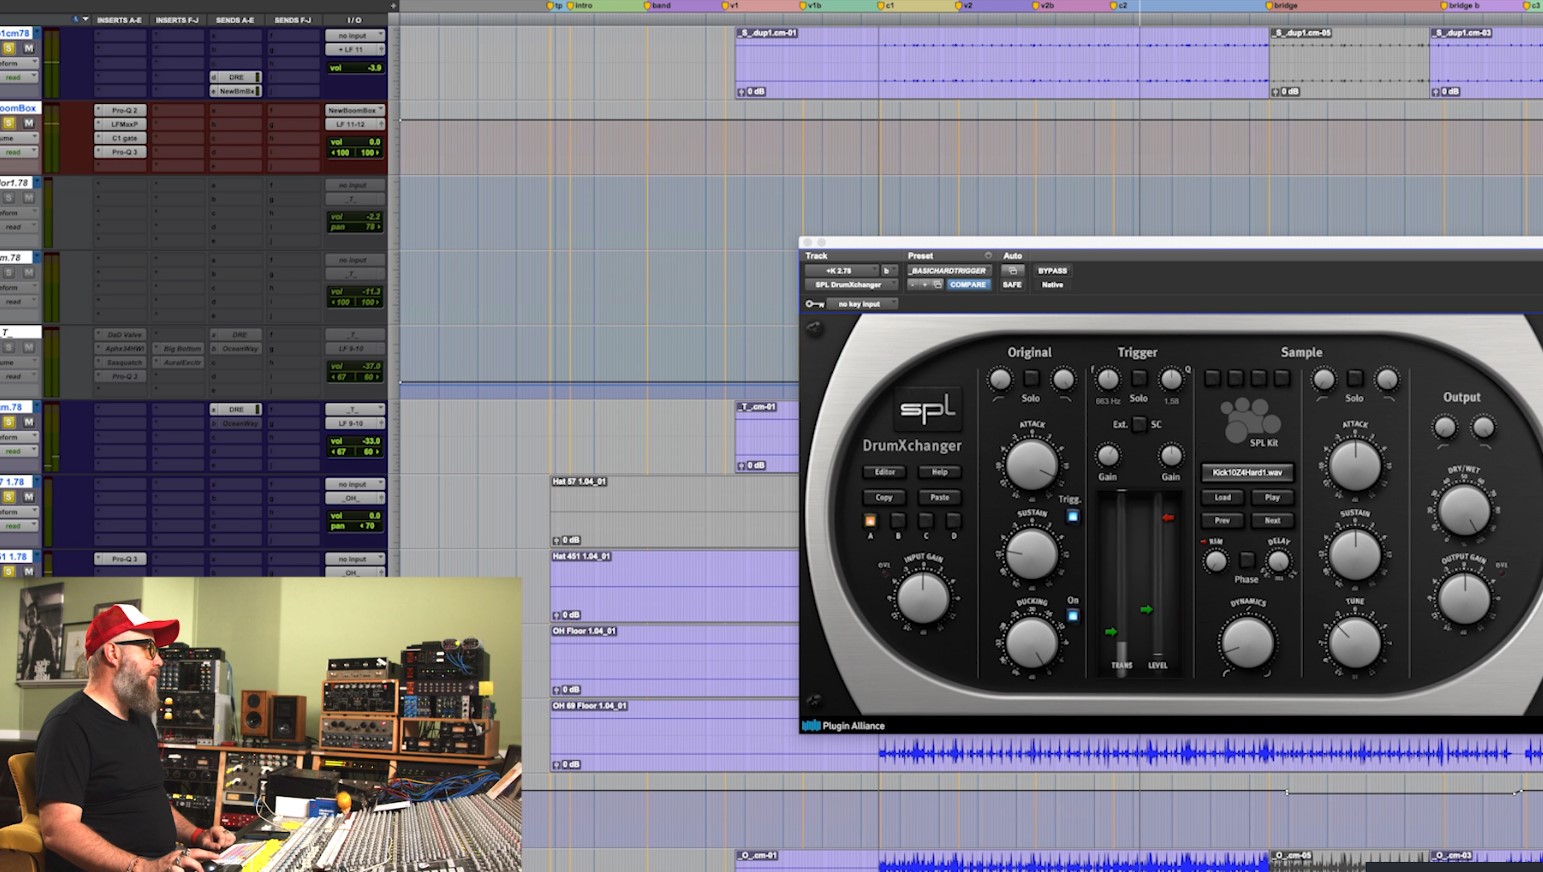This screenshot has width=1543, height=872.
Task: Toggle Solo in the Trigger section
Action: tap(1139, 378)
